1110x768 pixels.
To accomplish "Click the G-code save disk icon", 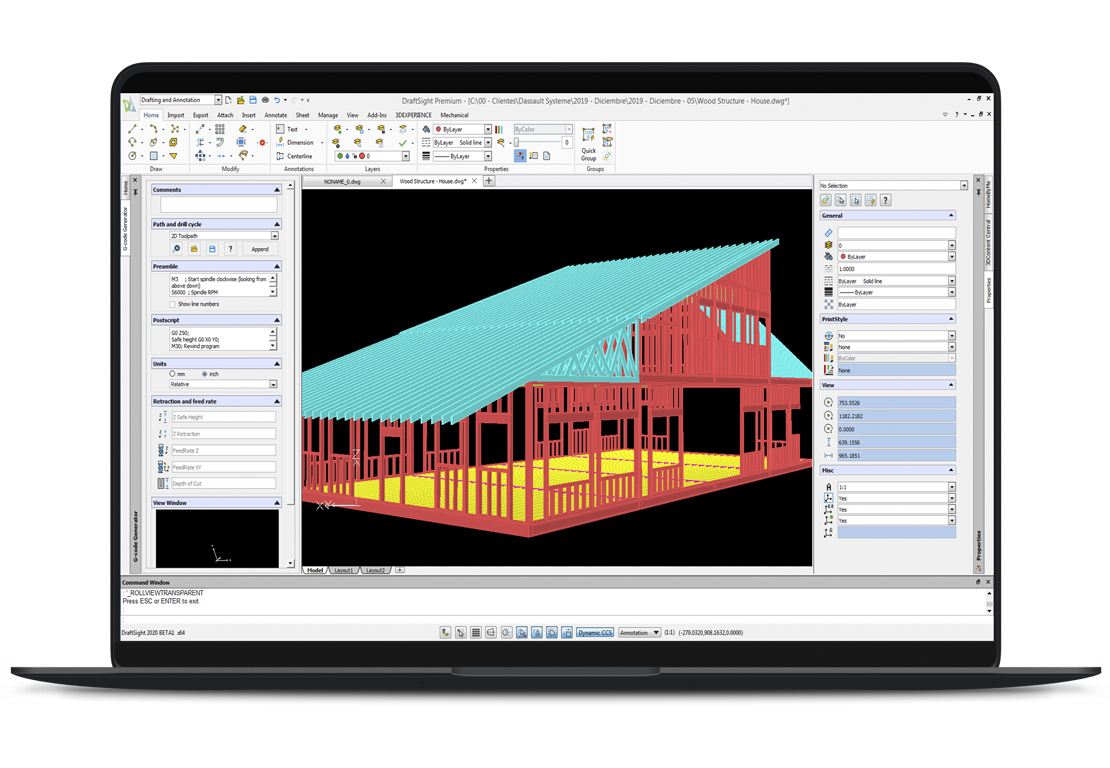I will click(212, 248).
